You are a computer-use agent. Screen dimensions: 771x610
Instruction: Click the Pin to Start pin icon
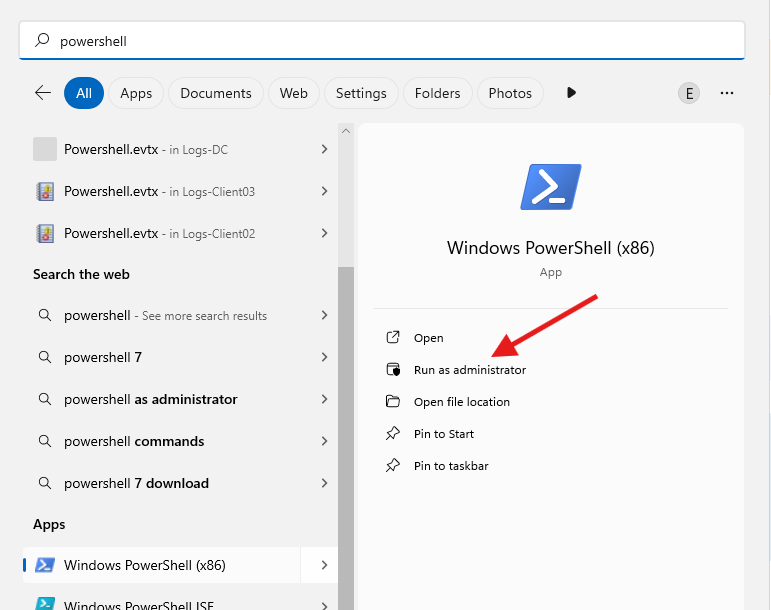pos(393,434)
